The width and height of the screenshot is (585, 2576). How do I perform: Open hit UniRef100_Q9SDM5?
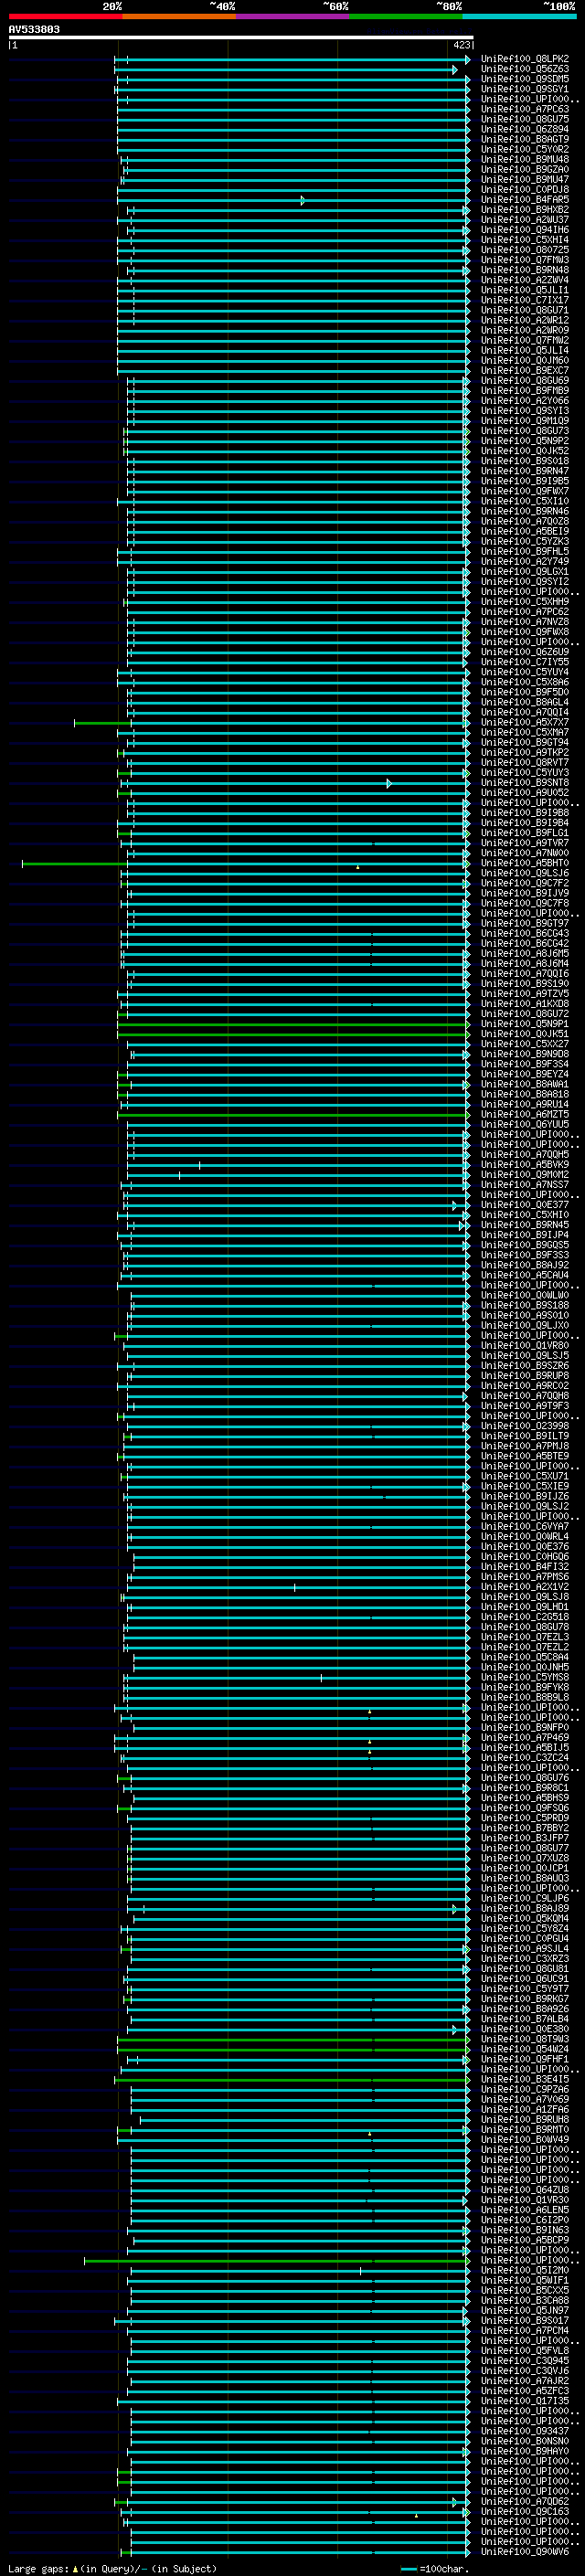525,79
